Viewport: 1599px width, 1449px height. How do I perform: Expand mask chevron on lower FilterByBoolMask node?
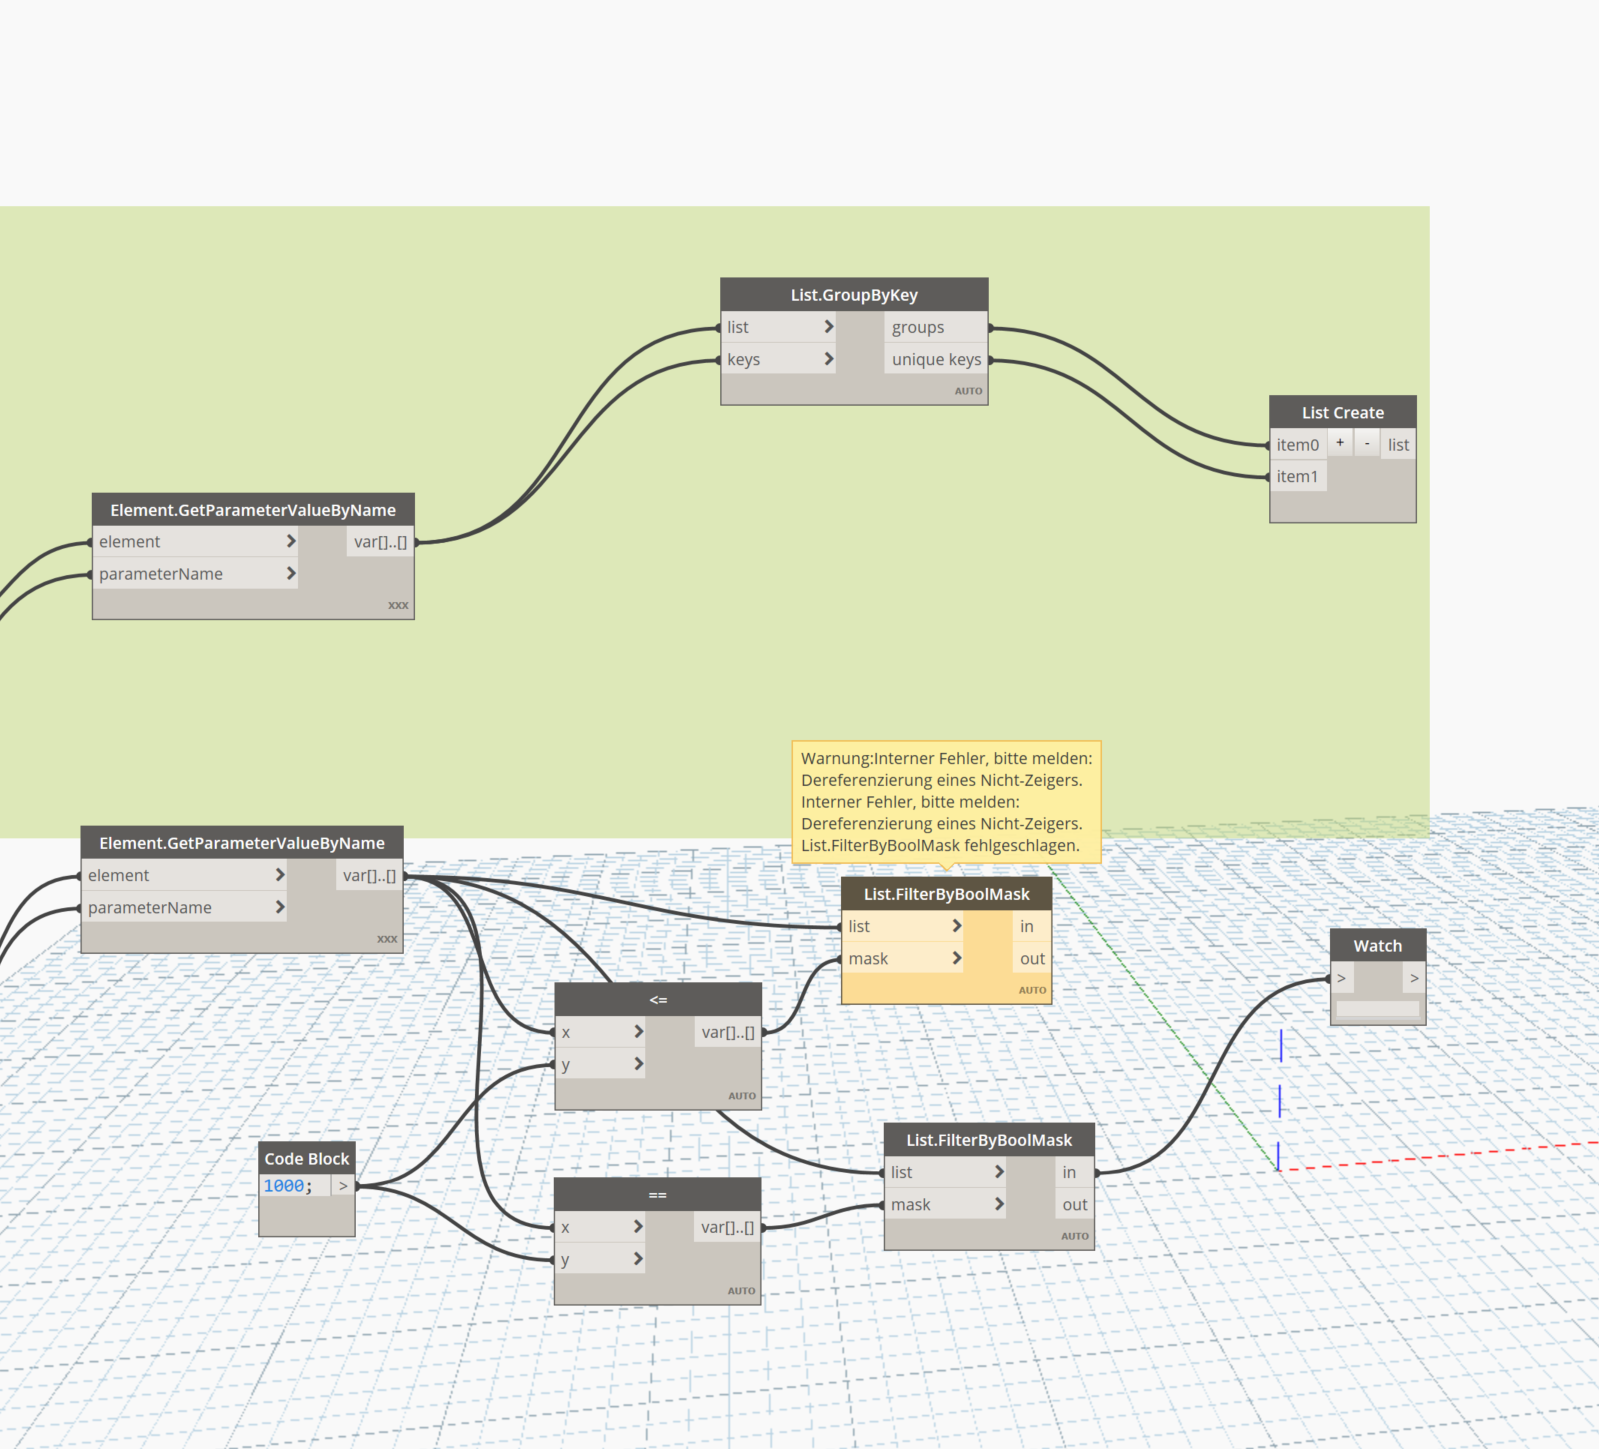998,1204
